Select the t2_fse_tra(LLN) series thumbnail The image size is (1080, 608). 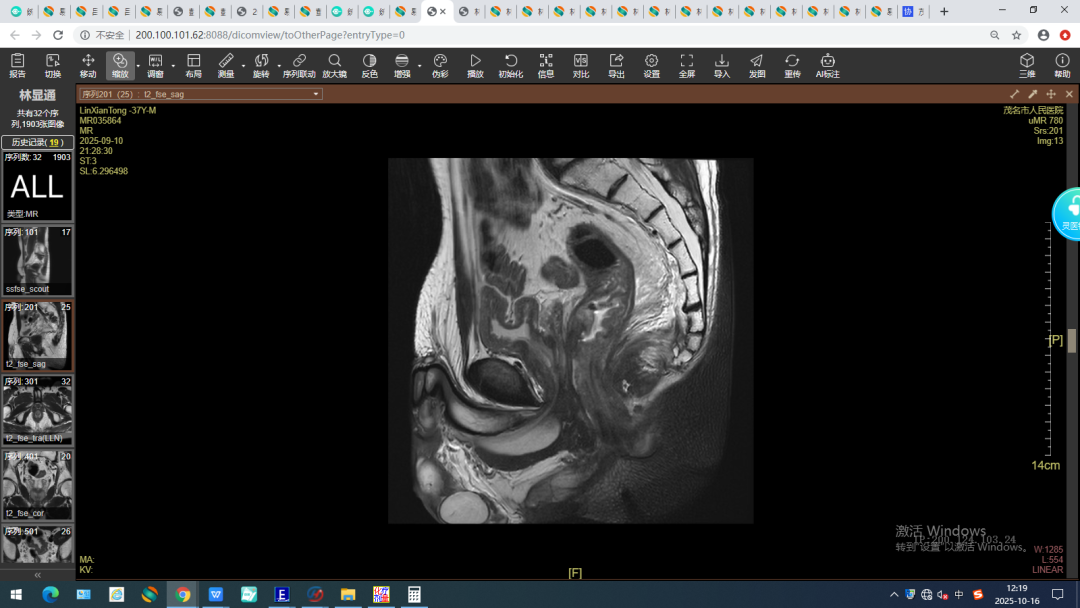(37, 410)
